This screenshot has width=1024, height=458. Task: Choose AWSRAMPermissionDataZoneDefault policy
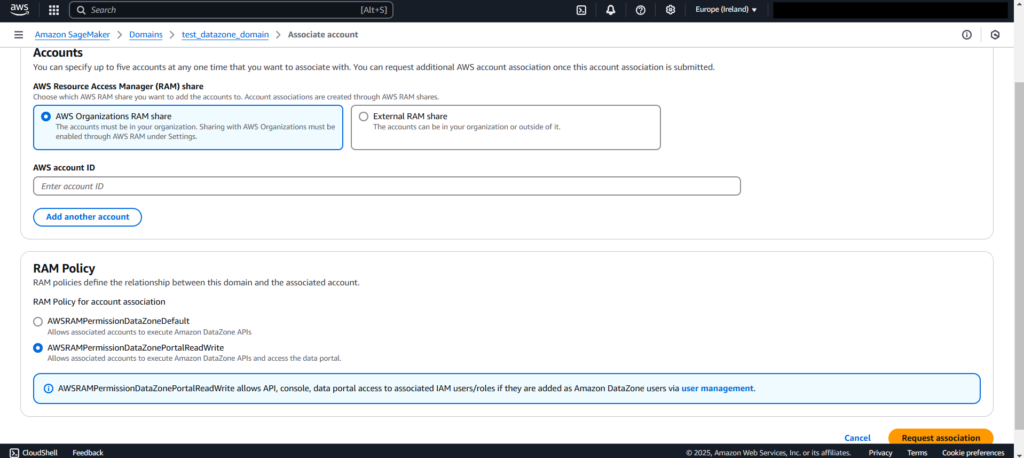pos(38,321)
